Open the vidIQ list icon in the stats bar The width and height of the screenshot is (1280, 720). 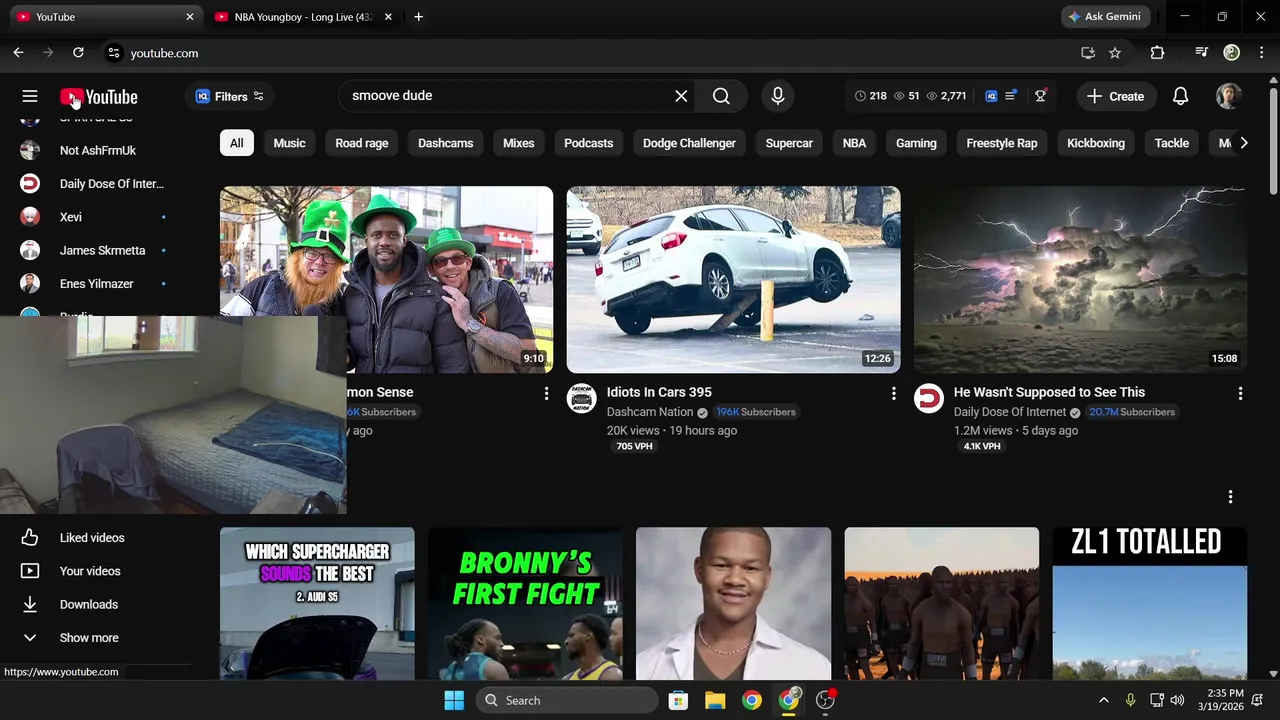pyautogui.click(x=1011, y=96)
